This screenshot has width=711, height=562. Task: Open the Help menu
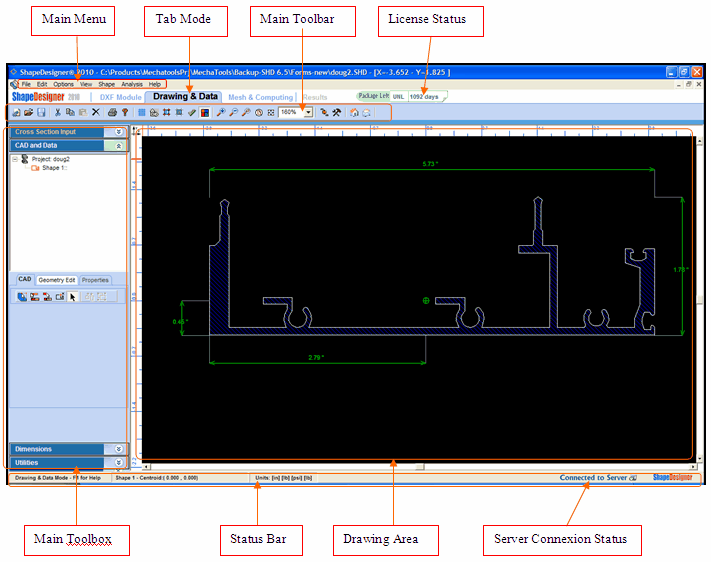pos(155,84)
